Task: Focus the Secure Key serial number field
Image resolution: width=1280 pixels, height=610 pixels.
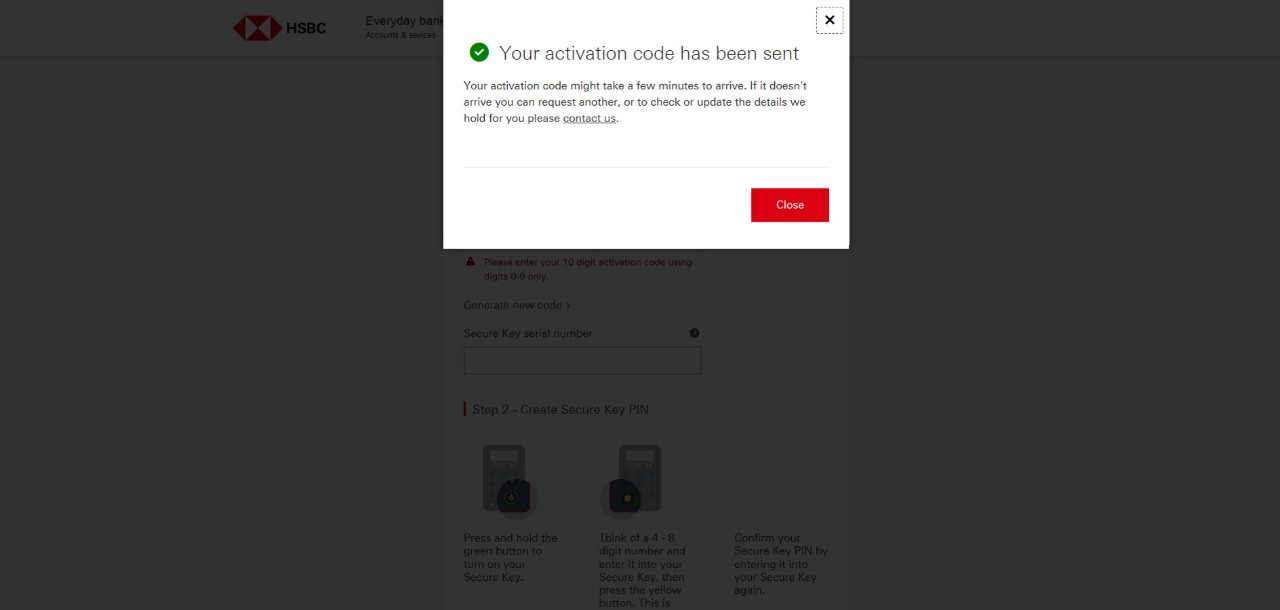Action: tap(582, 361)
